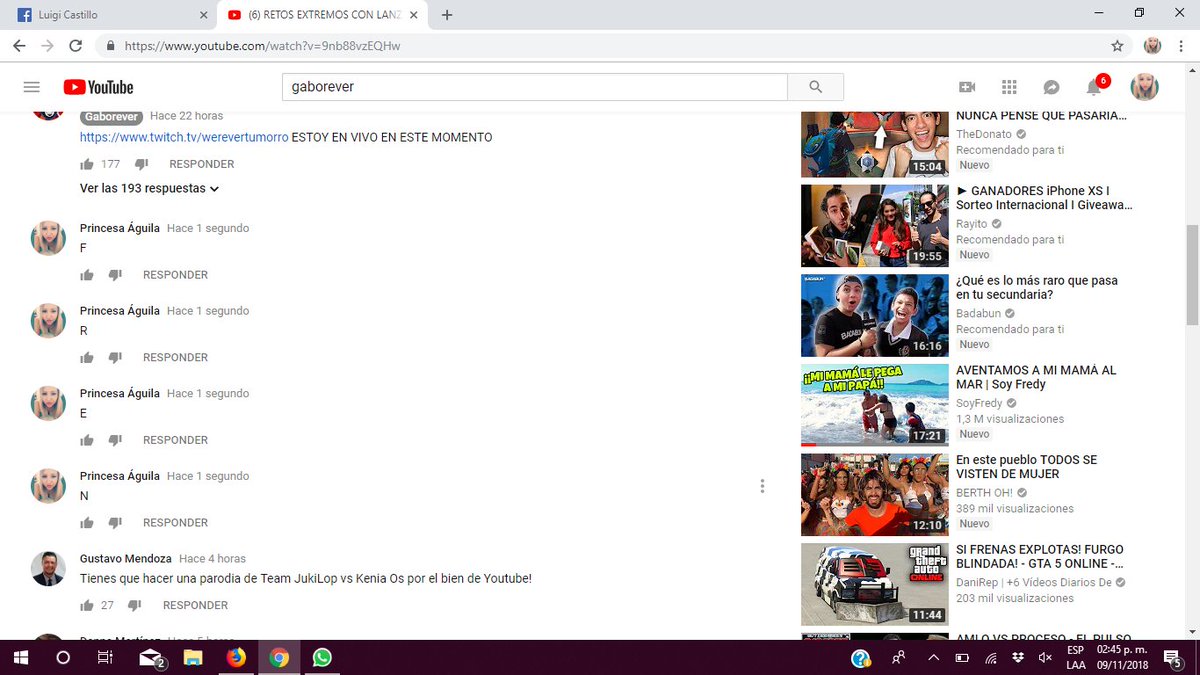Dislike the comment 'E' by Princesa Águila
This screenshot has width=1200, height=675.
[x=115, y=440]
